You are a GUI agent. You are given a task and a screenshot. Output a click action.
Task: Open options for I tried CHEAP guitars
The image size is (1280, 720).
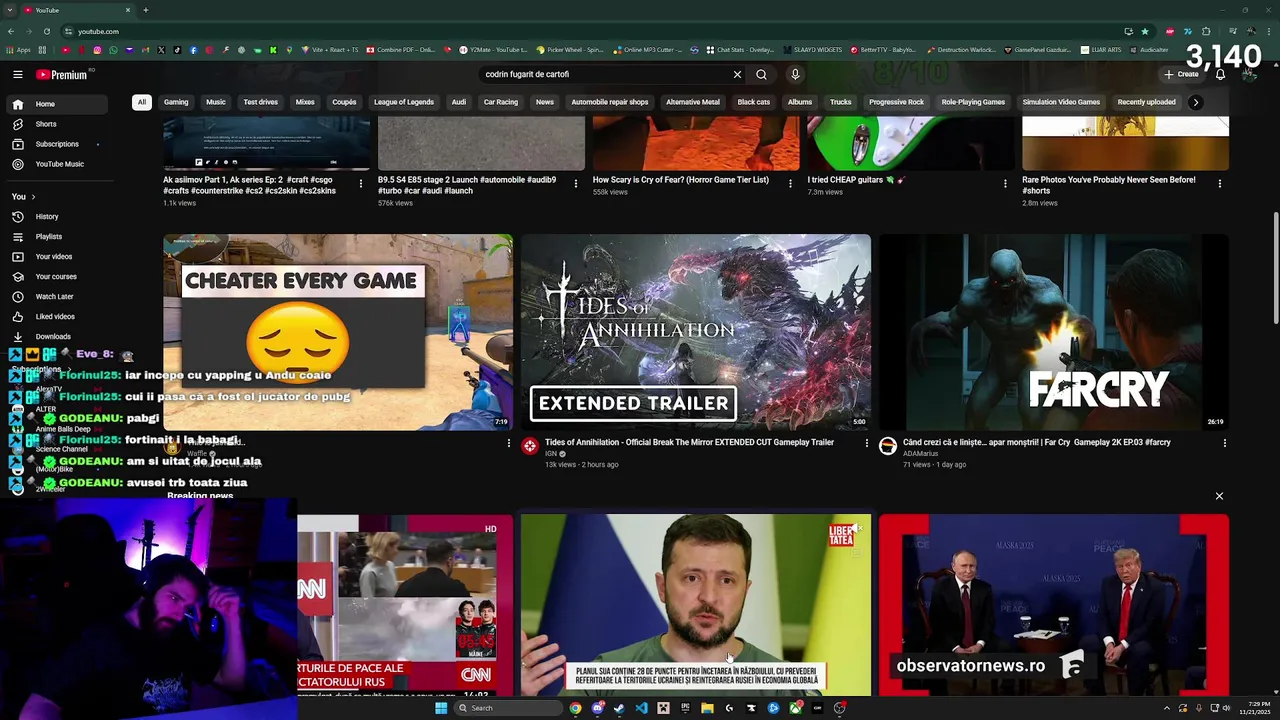click(x=1005, y=184)
